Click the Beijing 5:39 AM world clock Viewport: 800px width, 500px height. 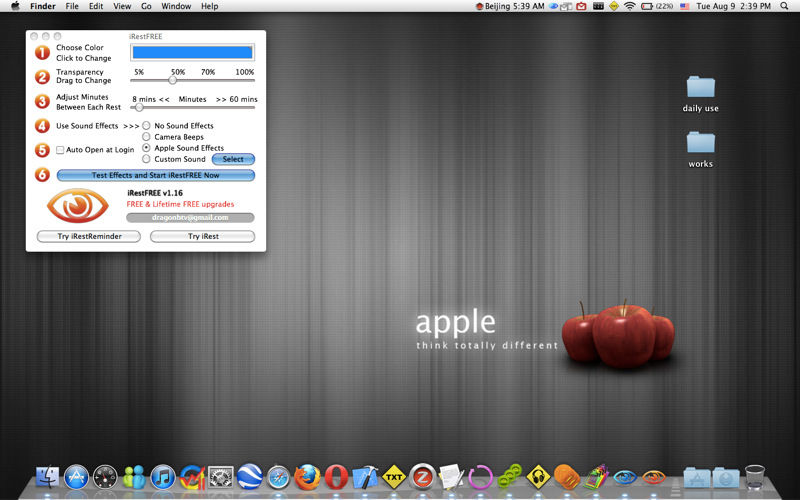510,6
